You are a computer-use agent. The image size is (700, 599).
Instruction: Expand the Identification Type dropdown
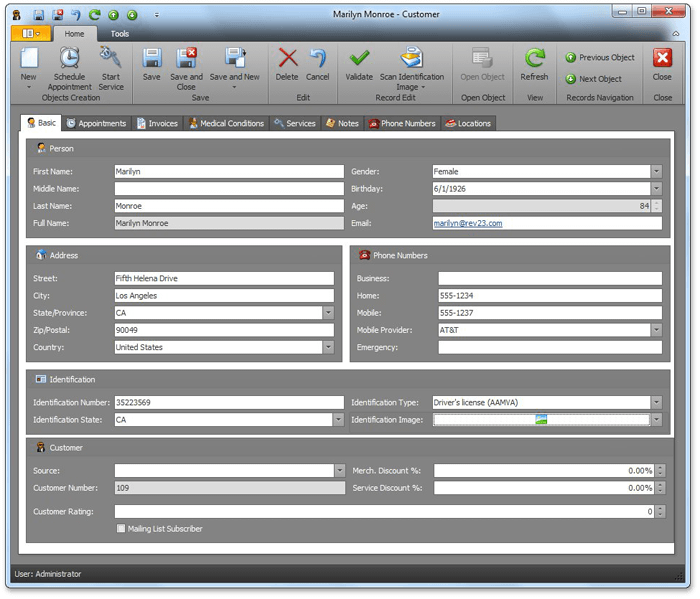[x=656, y=403]
